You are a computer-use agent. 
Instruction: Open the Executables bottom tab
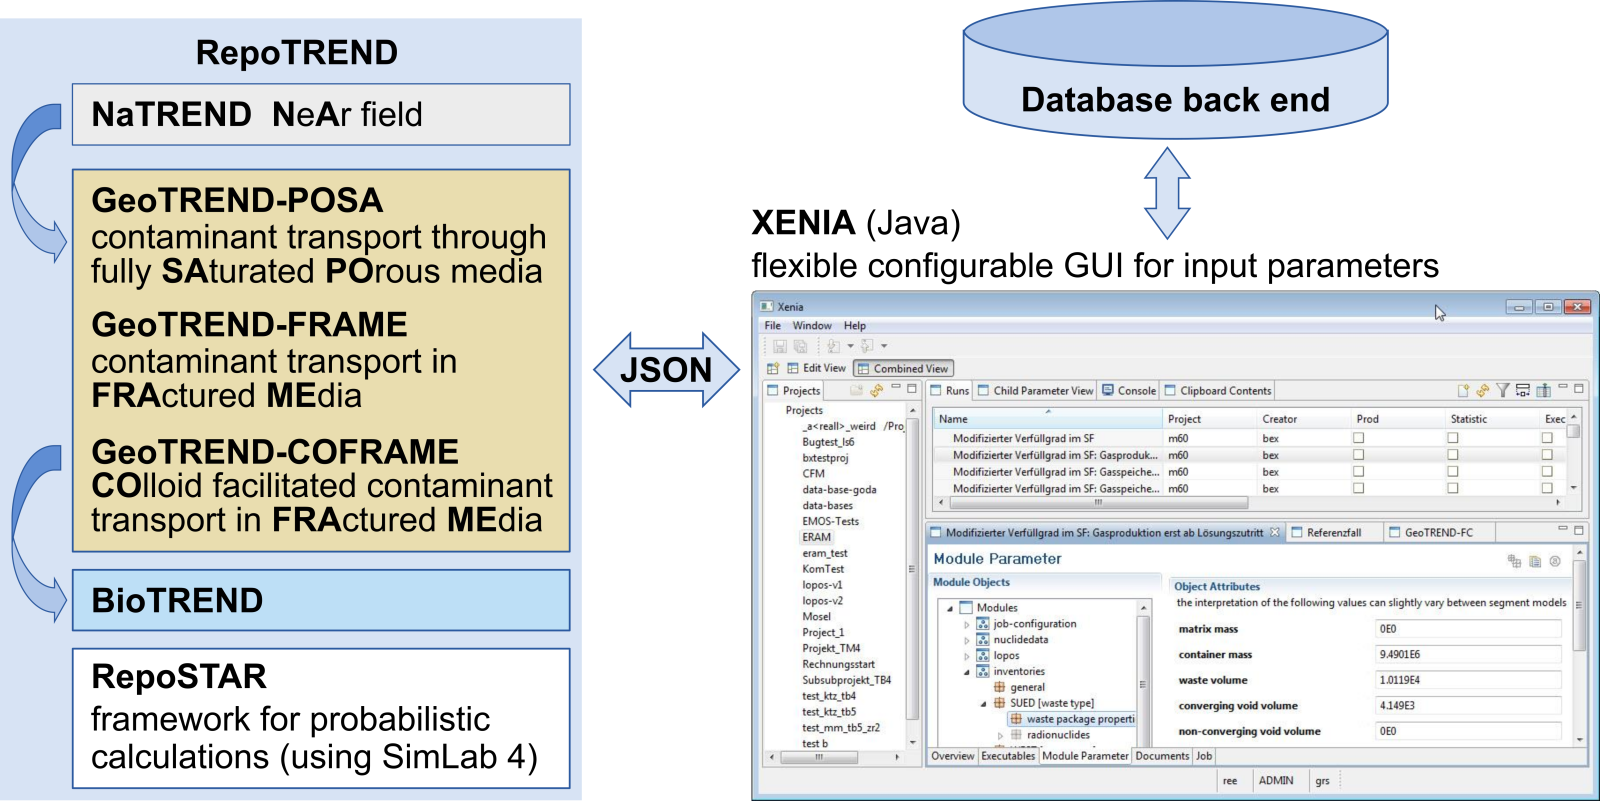point(1008,756)
